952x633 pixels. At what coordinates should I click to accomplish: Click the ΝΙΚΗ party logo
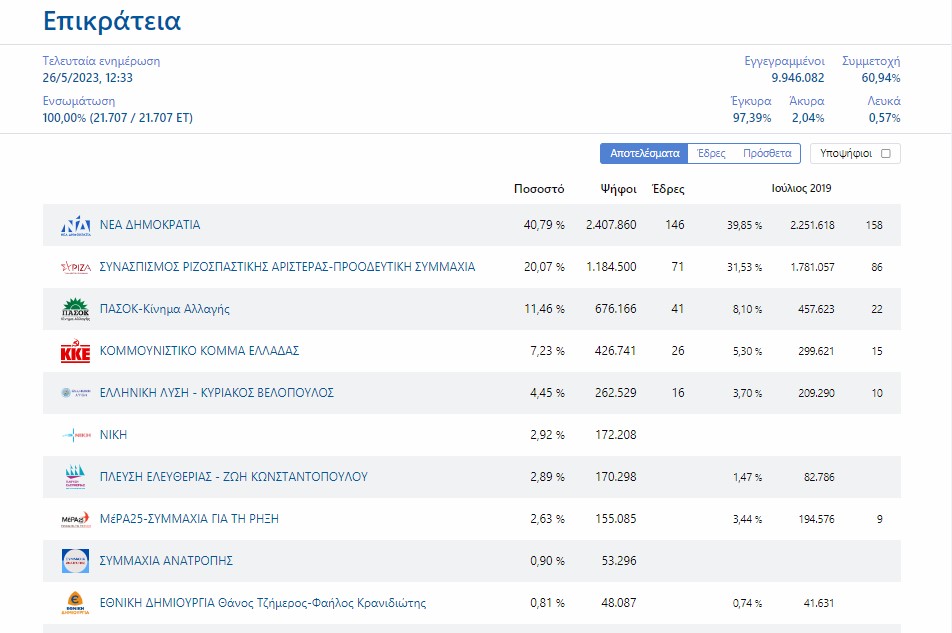click(76, 435)
